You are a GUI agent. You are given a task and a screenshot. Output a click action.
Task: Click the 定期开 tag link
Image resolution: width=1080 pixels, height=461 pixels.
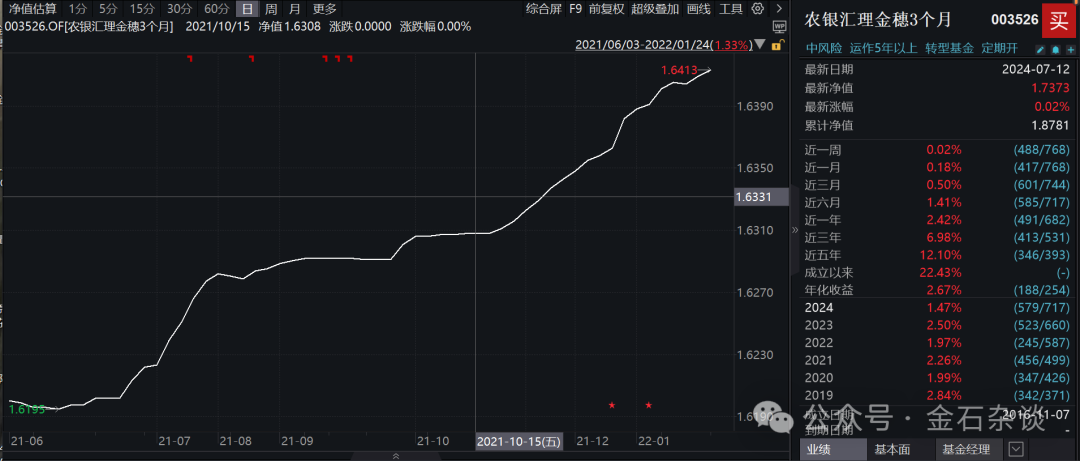pyautogui.click(x=1000, y=48)
